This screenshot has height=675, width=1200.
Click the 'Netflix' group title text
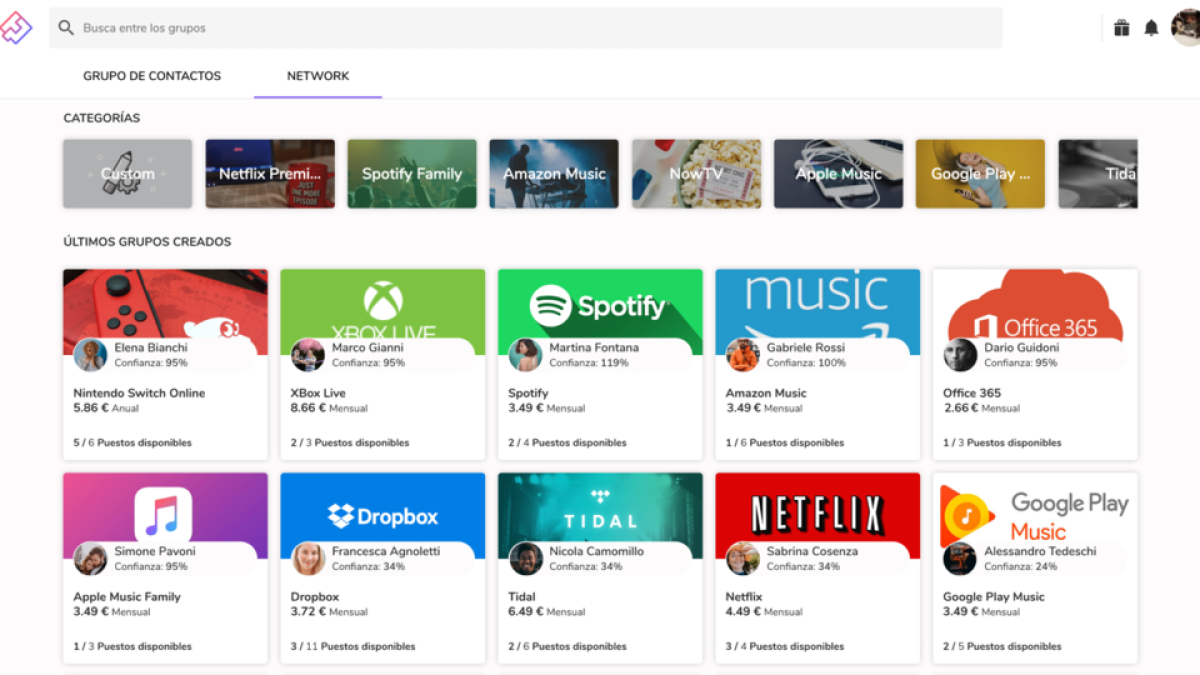coord(744,597)
